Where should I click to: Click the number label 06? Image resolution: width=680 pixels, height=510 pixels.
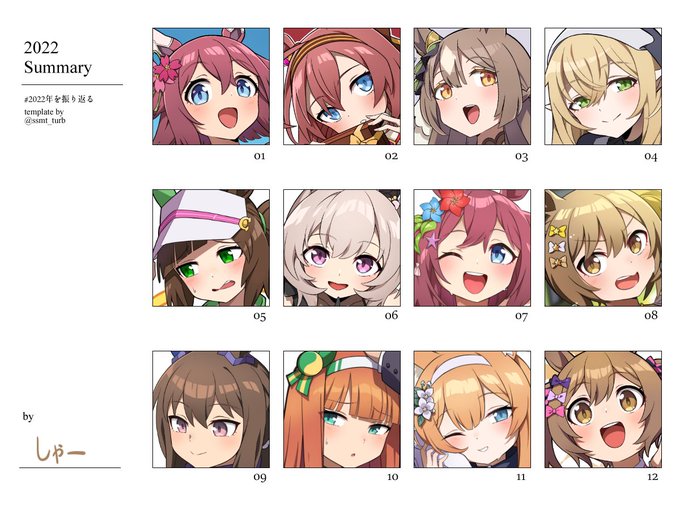tap(391, 315)
